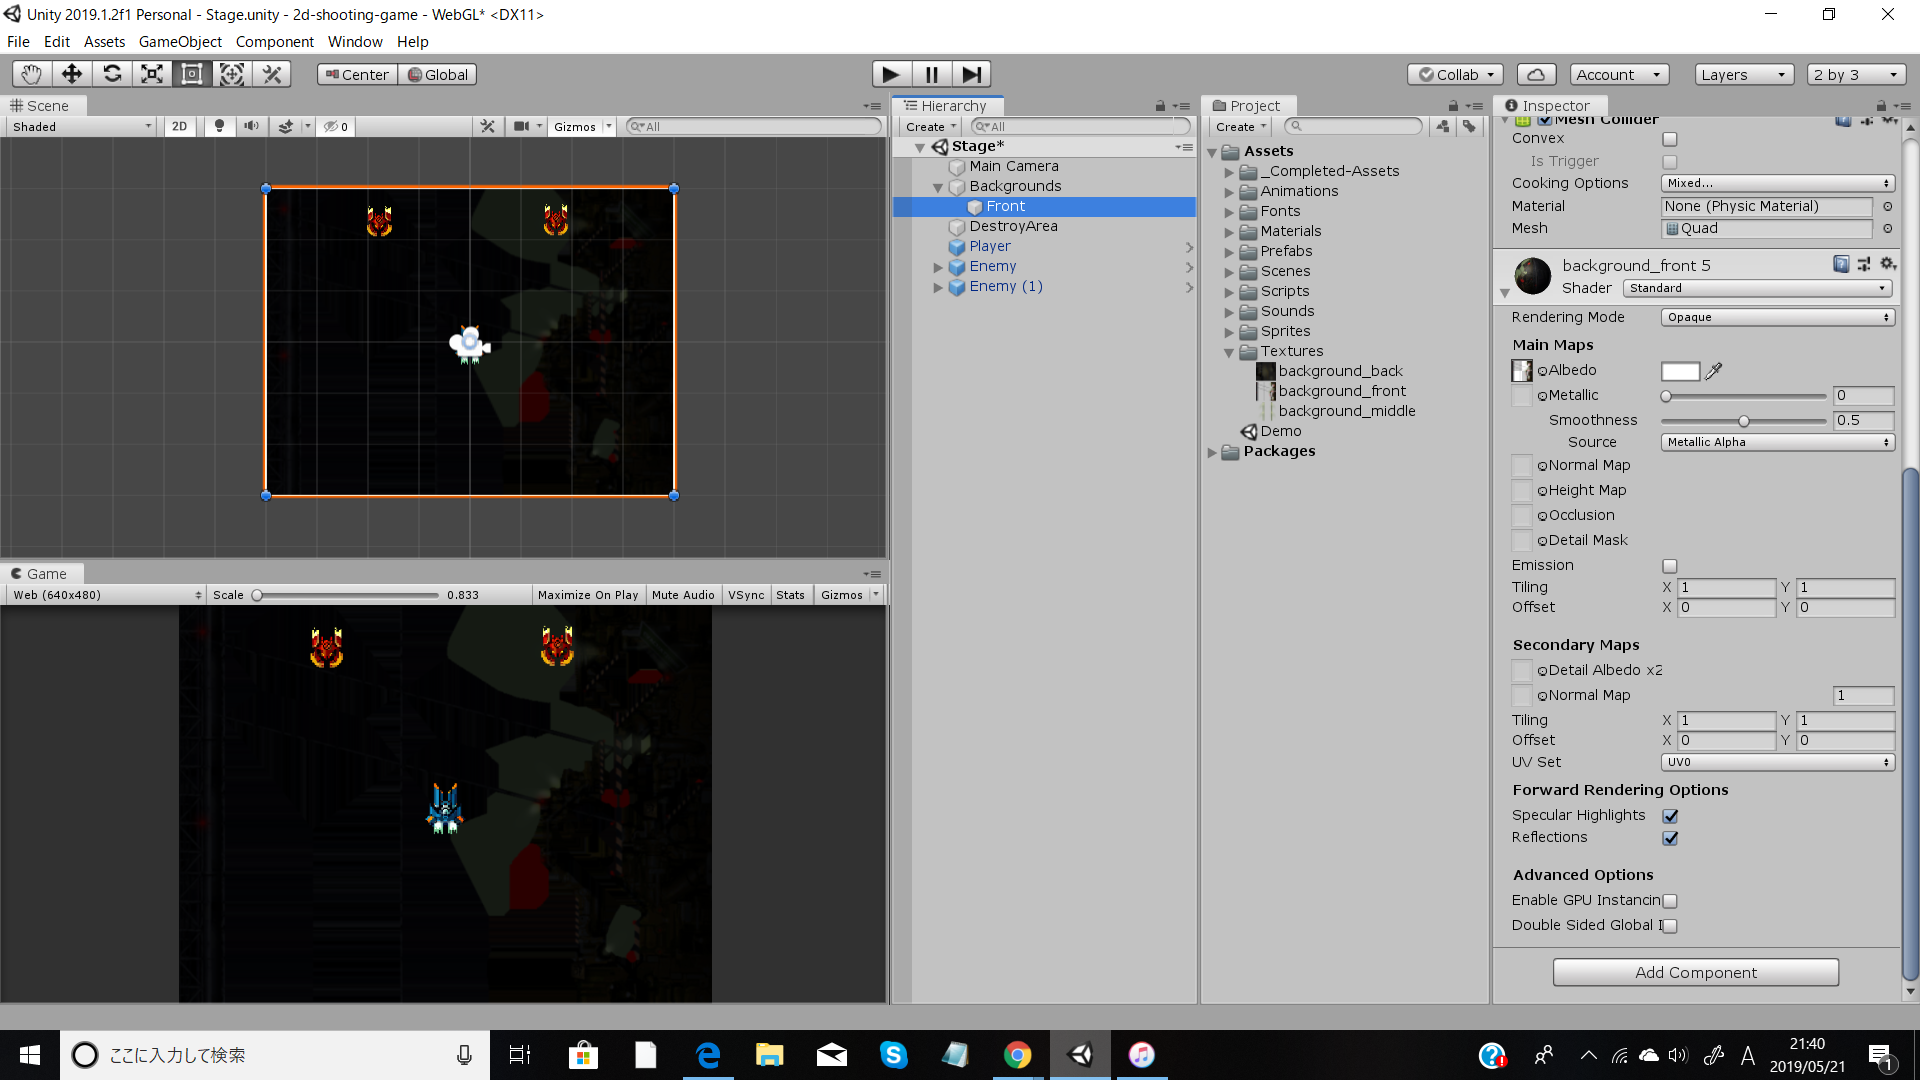Click Stats button in Game view
Screen dimensions: 1920x1080
pyautogui.click(x=790, y=595)
